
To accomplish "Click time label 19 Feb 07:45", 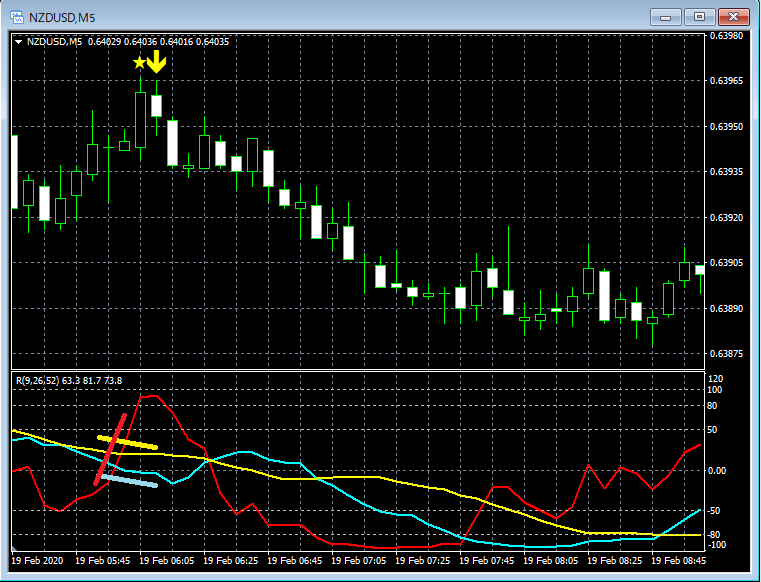I will coord(487,561).
